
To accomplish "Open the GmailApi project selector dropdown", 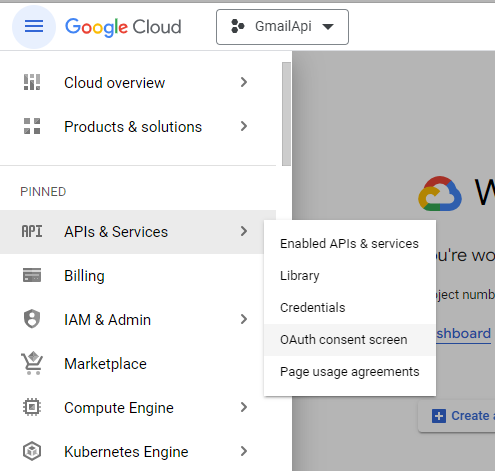I will pos(282,27).
